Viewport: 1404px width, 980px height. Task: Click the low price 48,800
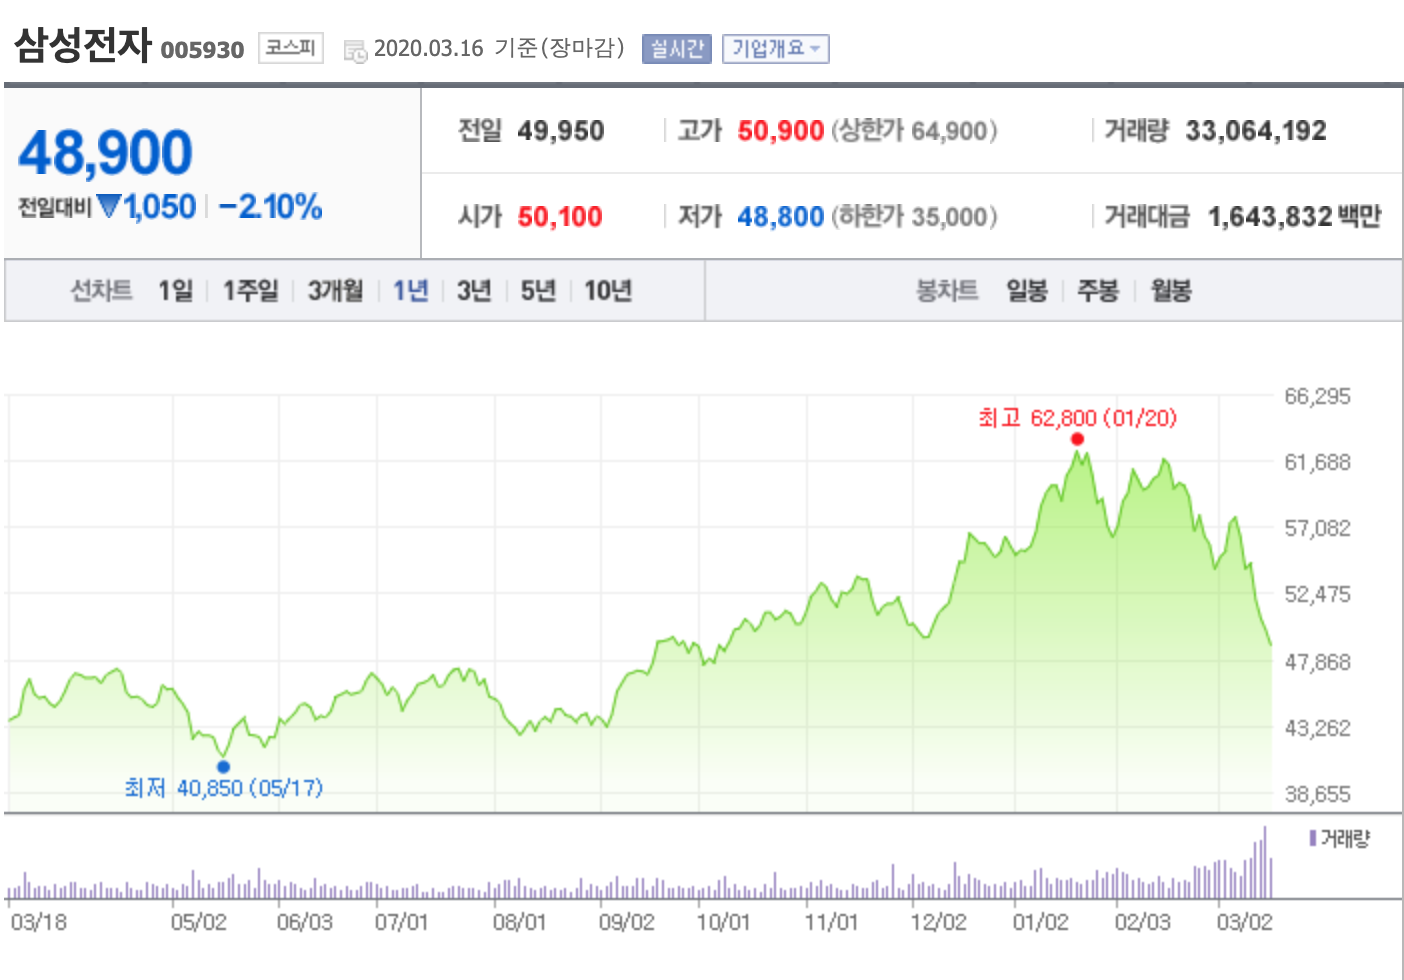tap(781, 217)
